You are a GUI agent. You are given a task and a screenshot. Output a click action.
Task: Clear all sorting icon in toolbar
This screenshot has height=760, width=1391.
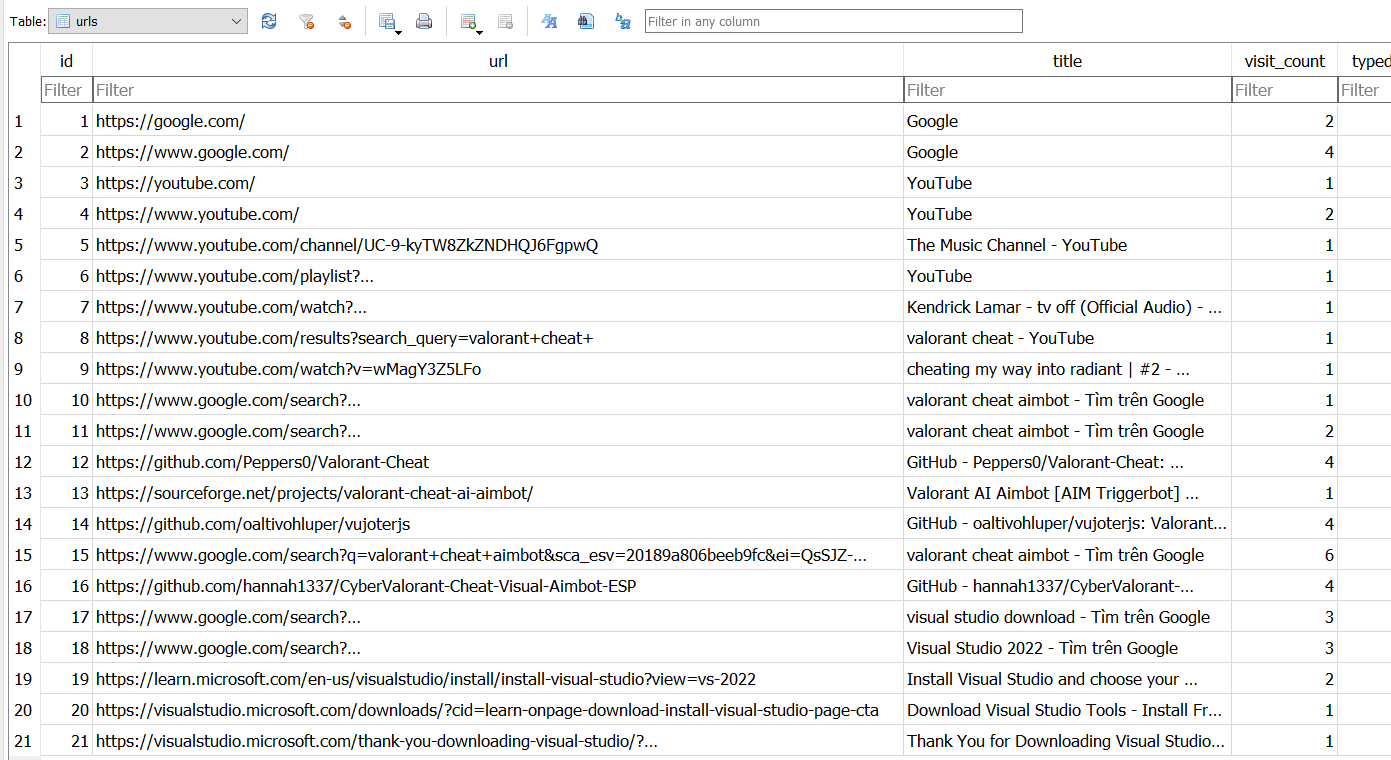pyautogui.click(x=344, y=21)
